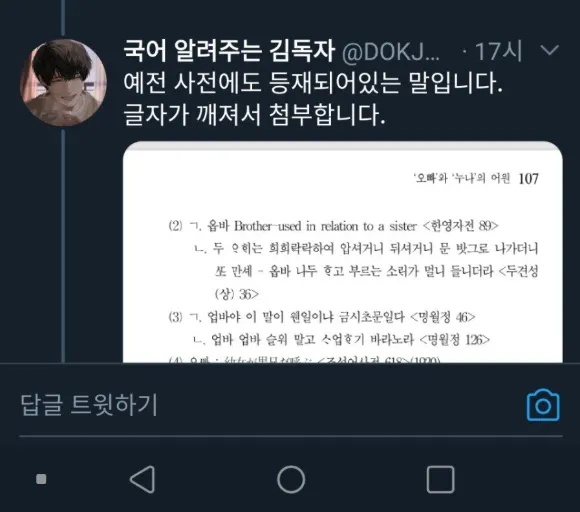Viewport: 580px width, 512px height.
Task: Tap the Android back triangle button
Action: (142, 479)
